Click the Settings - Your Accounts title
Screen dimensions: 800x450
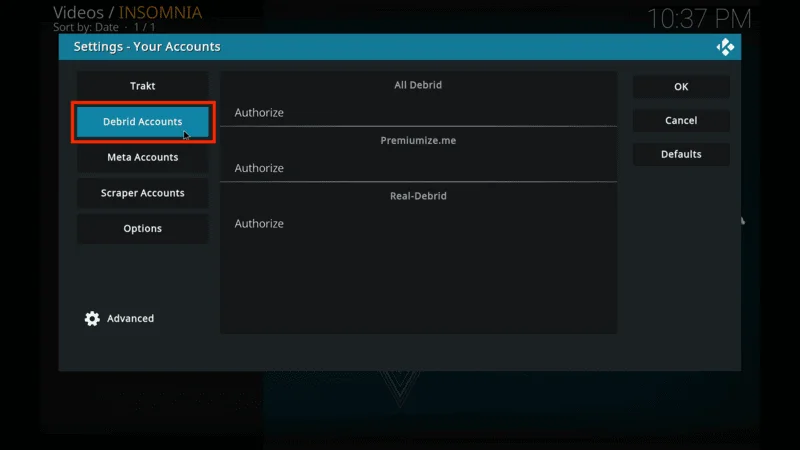point(147,46)
